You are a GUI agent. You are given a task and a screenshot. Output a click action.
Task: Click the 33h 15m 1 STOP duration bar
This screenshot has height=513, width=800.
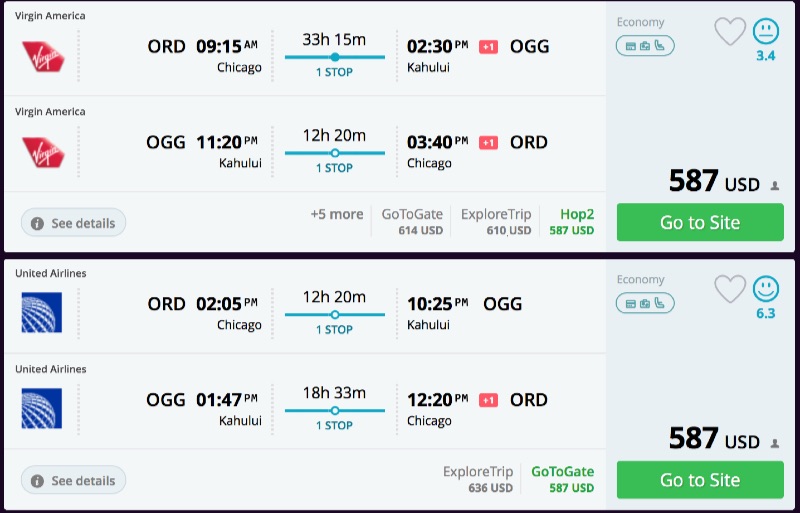click(334, 56)
